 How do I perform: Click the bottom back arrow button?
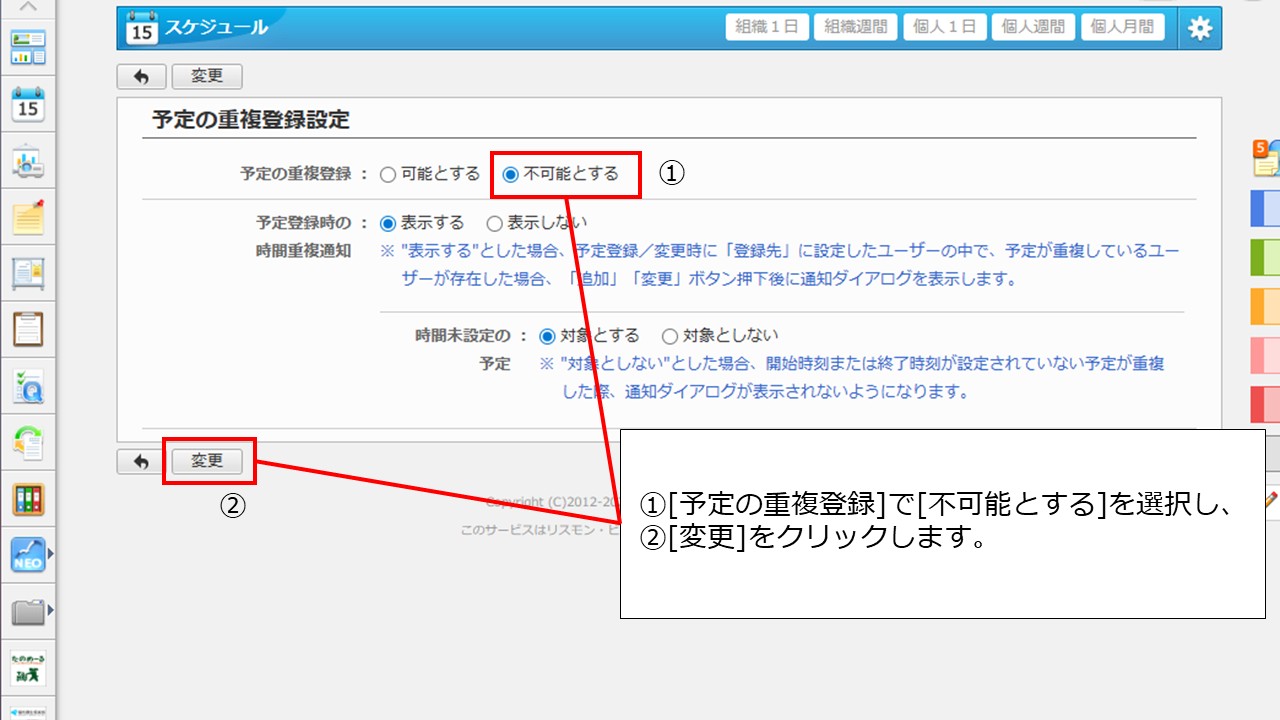pyautogui.click(x=141, y=461)
